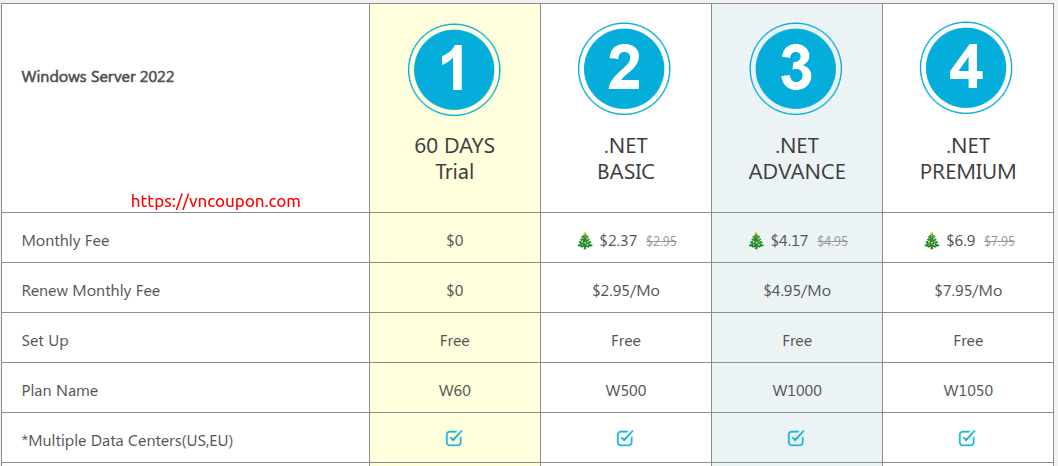Toggle the data centers checkbox for Trial

click(x=454, y=438)
